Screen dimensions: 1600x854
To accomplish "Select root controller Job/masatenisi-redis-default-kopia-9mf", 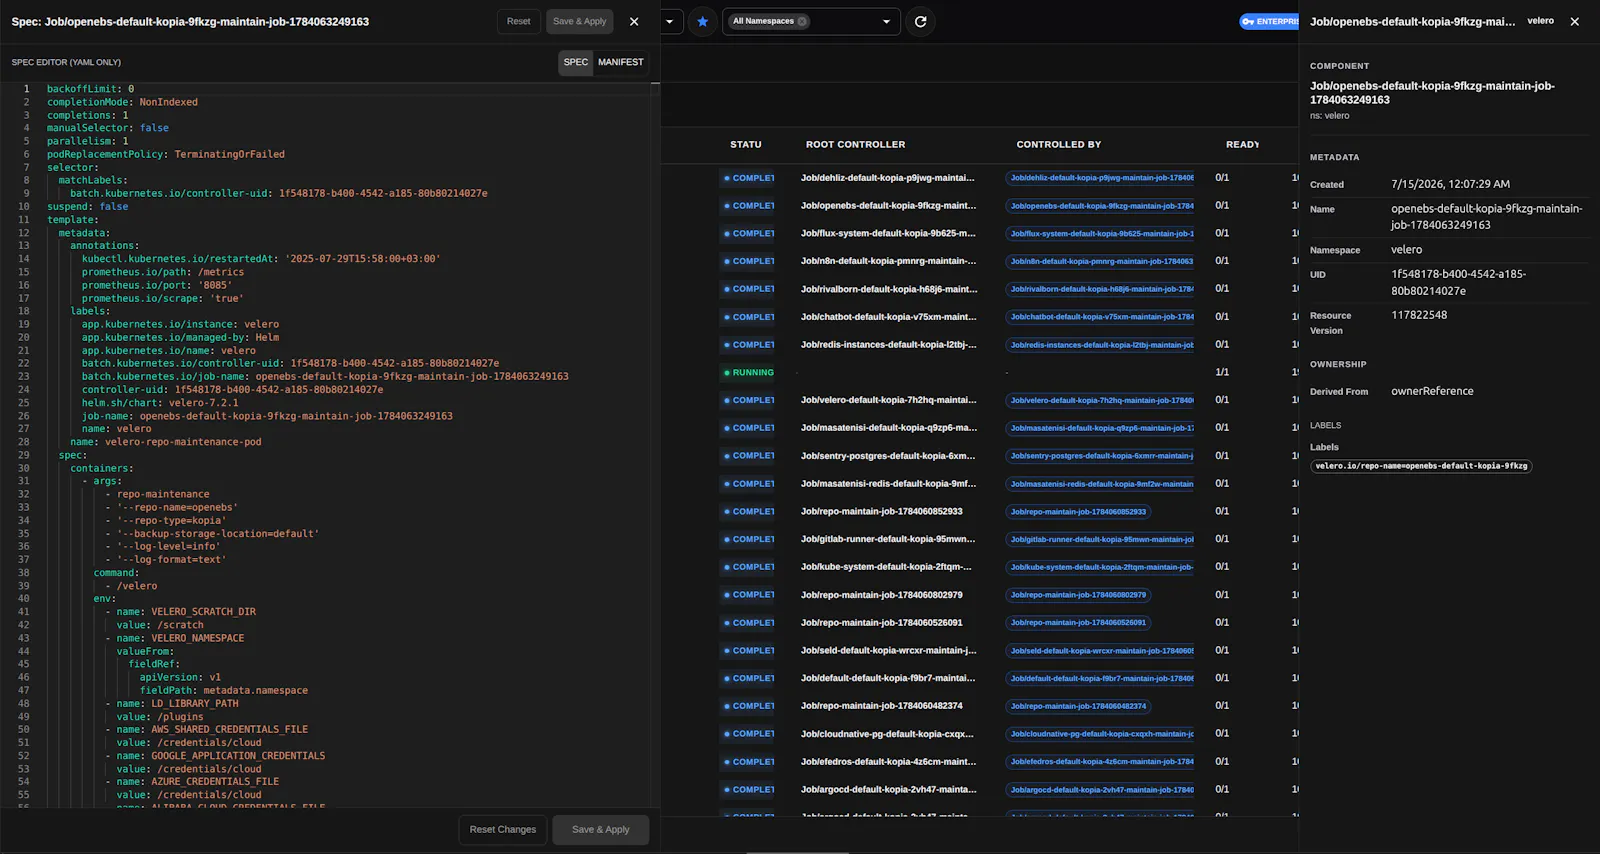I will [889, 483].
